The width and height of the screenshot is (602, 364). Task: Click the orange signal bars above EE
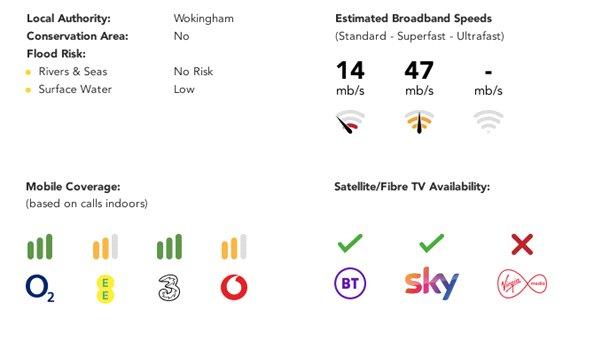105,247
